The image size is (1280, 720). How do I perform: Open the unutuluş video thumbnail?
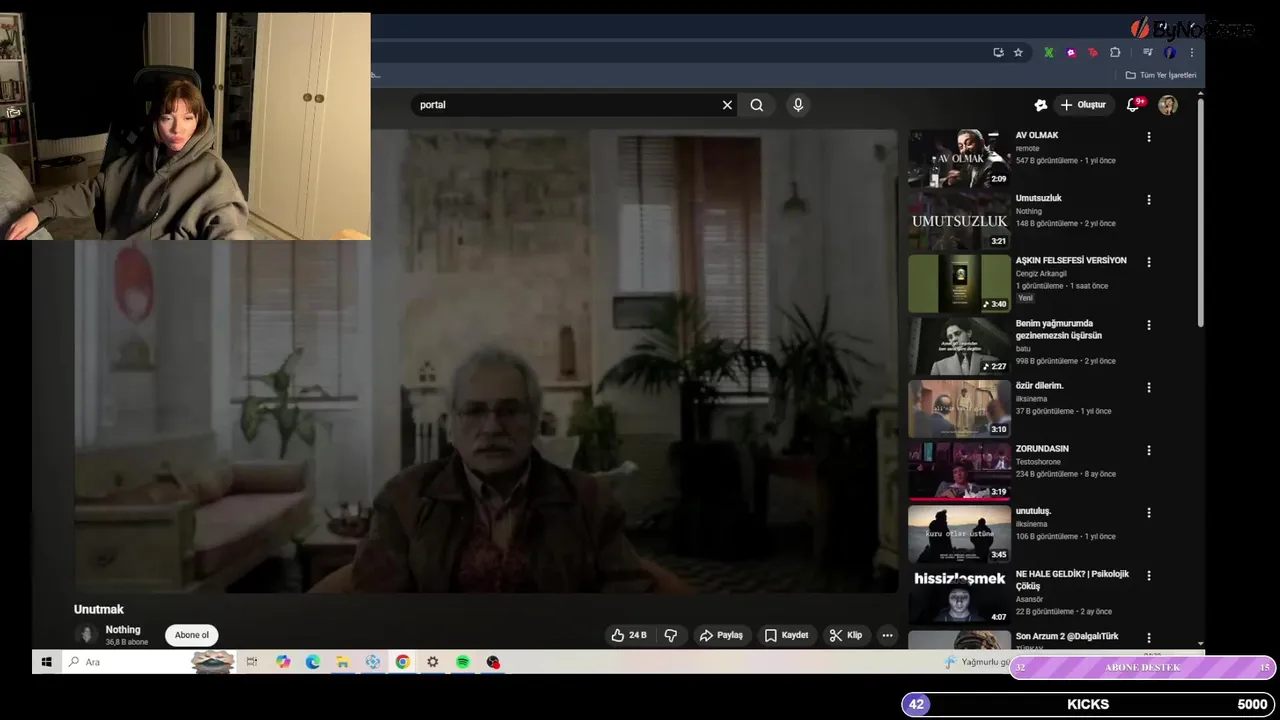[x=959, y=534]
